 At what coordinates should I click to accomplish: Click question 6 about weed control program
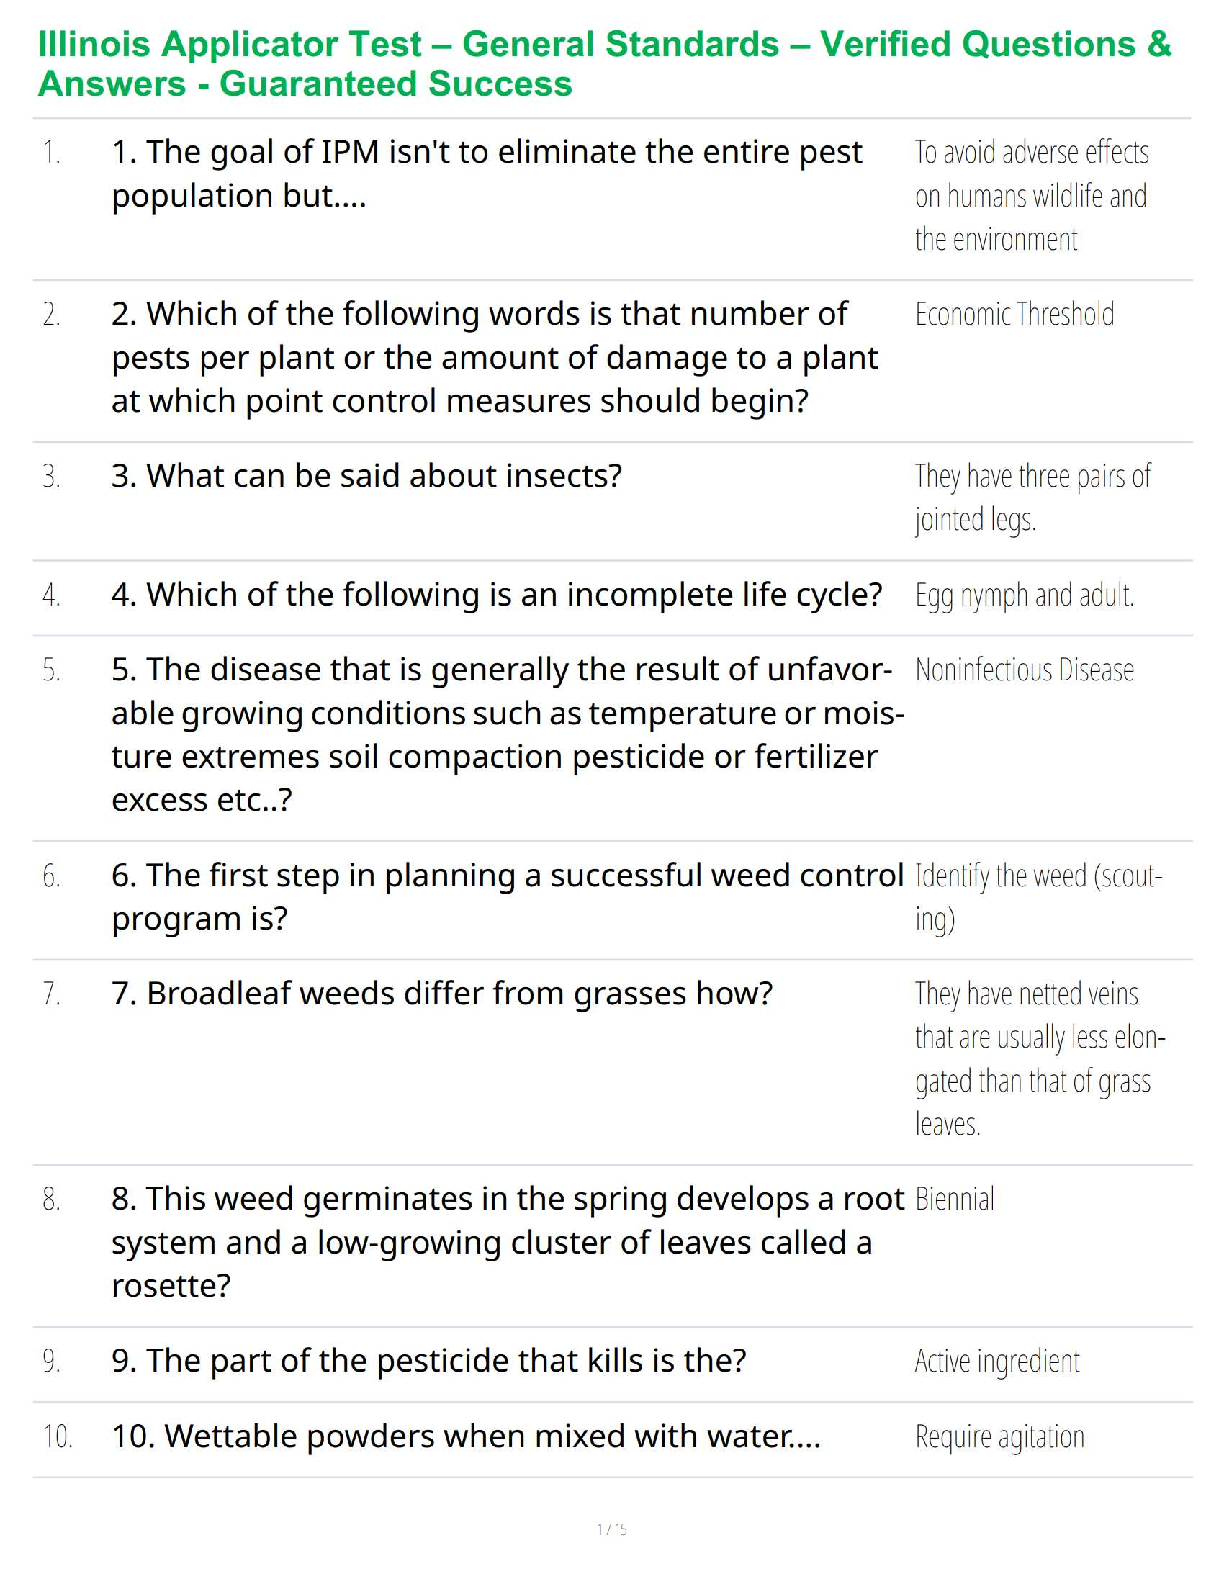point(507,897)
